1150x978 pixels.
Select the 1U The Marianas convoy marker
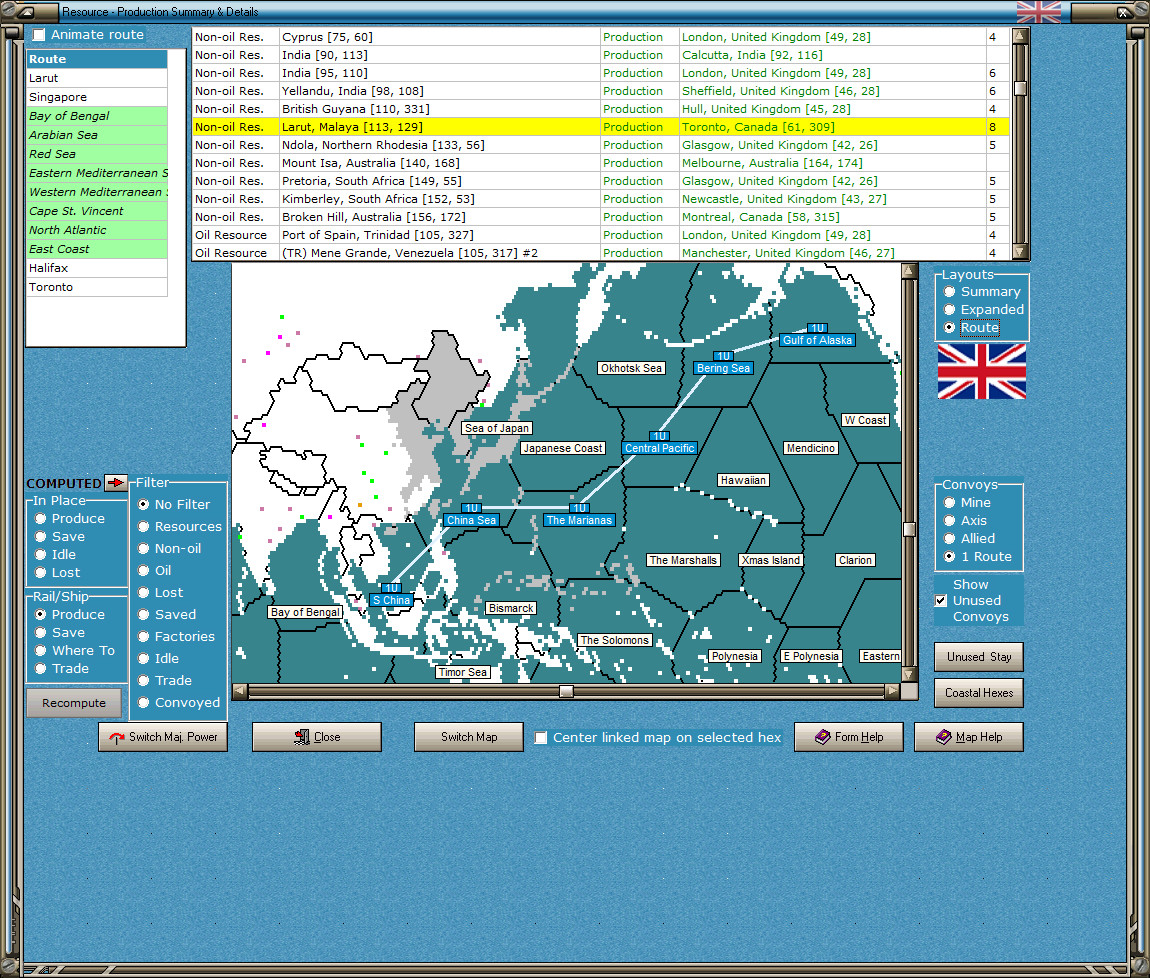[579, 515]
